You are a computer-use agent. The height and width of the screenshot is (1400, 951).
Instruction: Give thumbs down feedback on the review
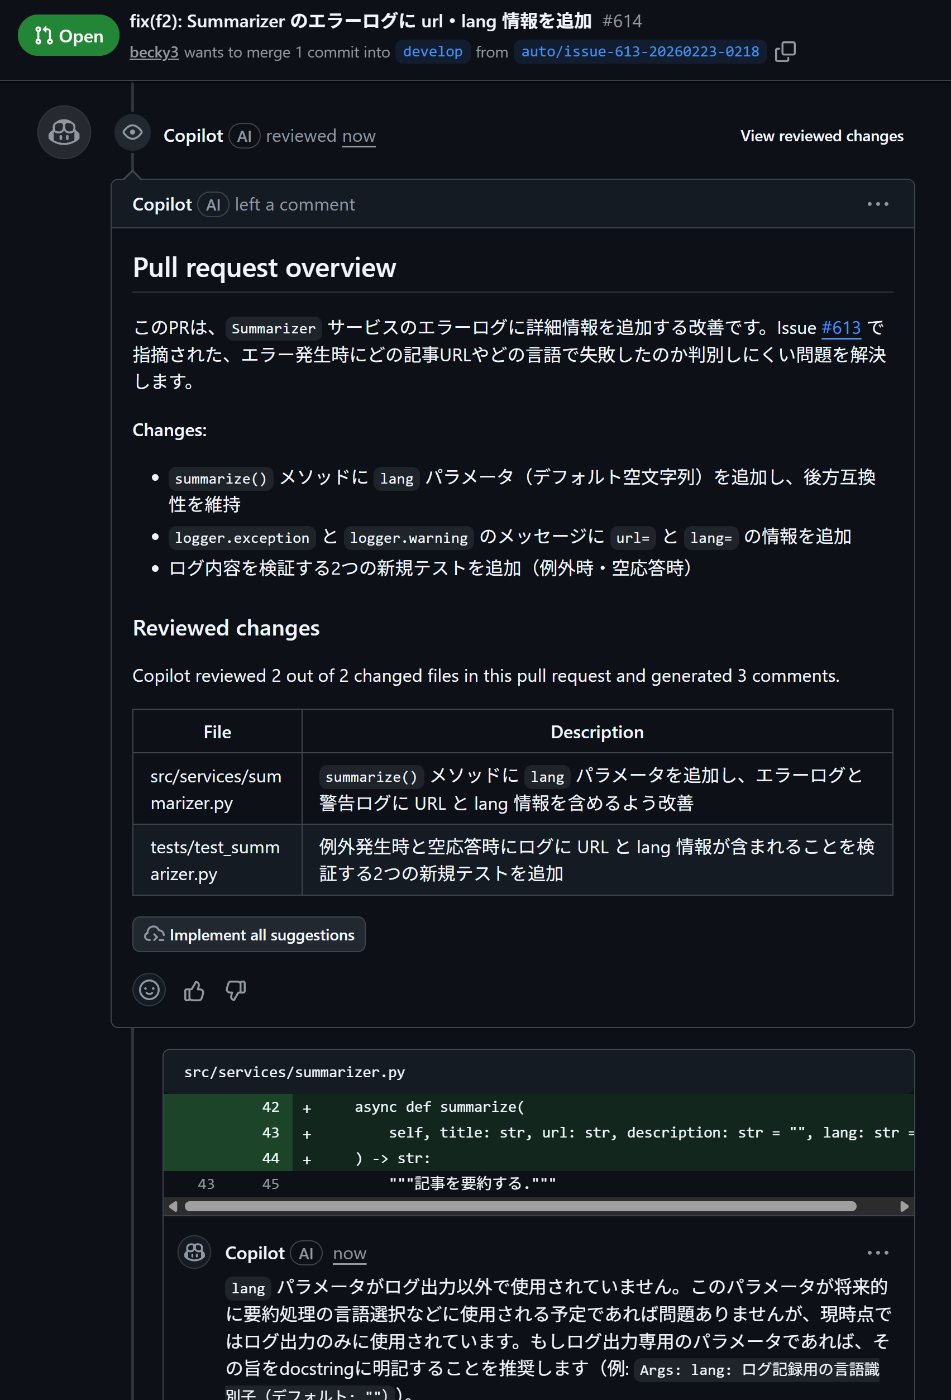236,990
